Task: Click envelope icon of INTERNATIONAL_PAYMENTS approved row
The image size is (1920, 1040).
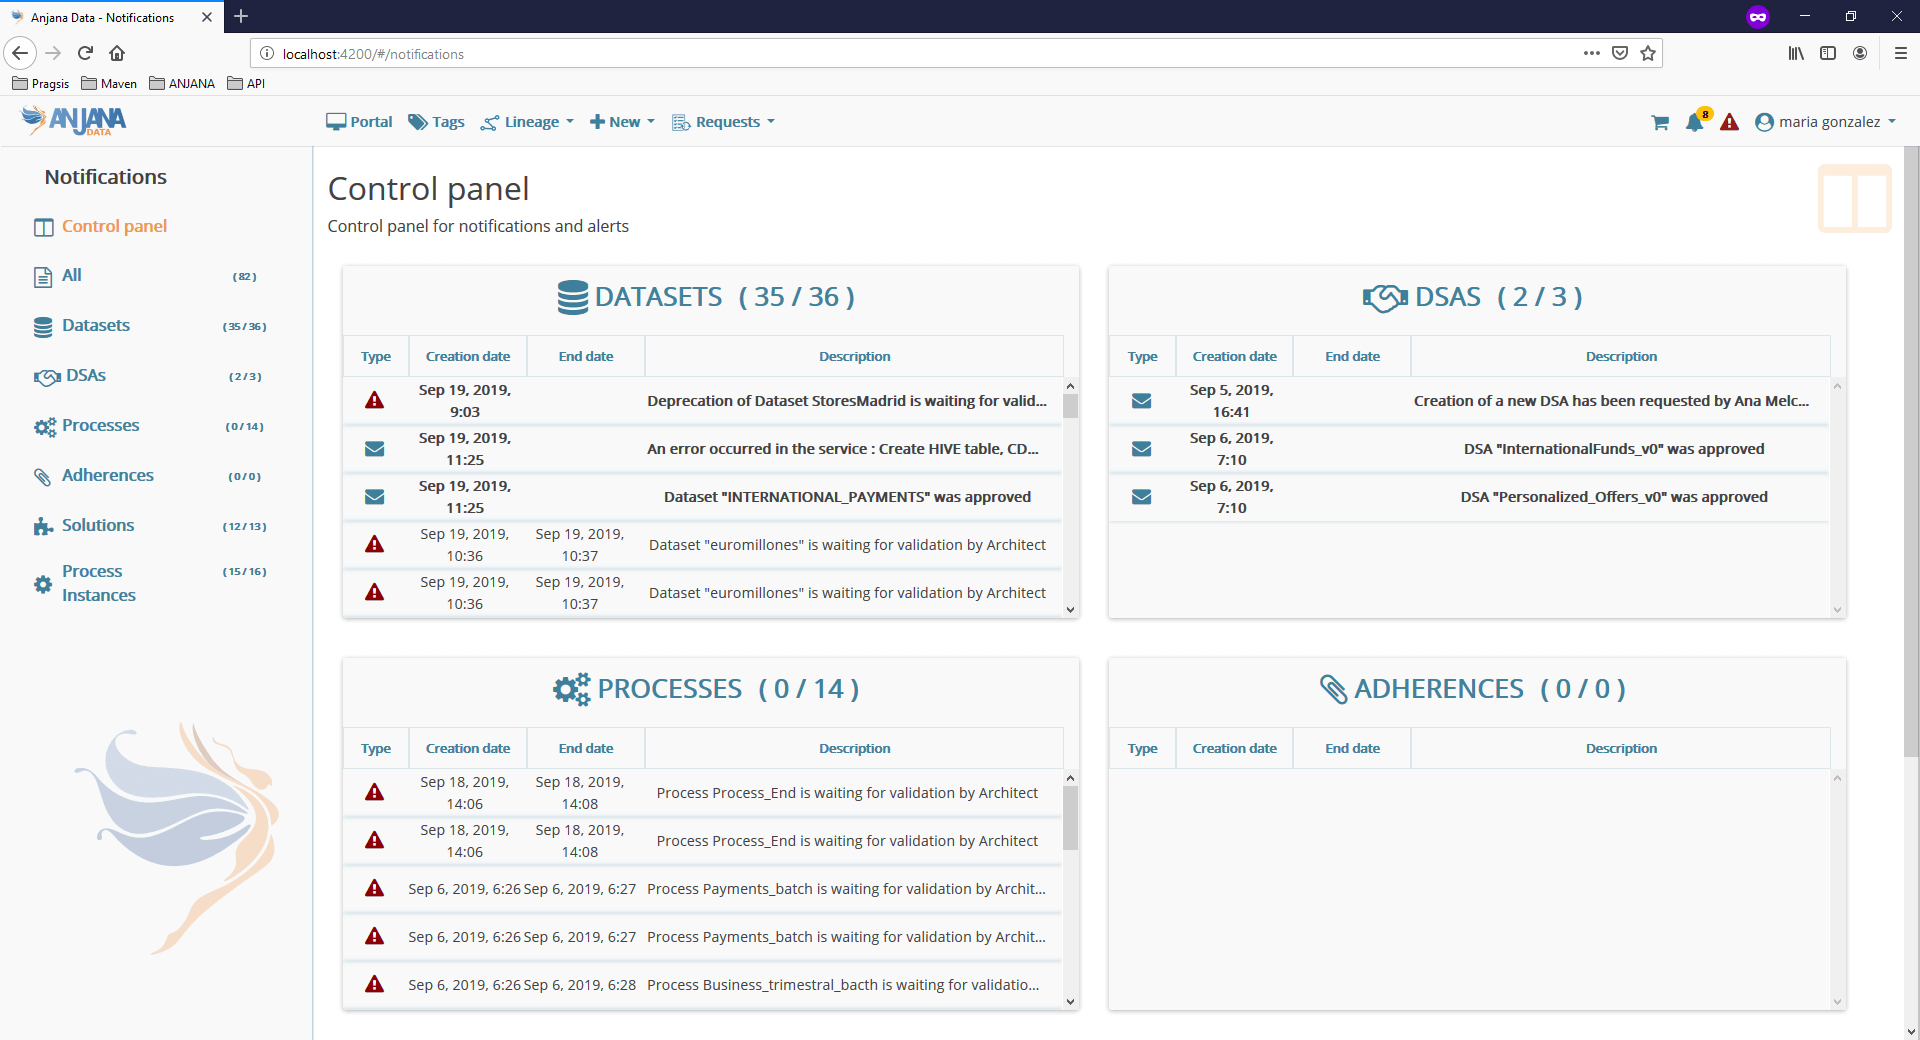Action: (375, 497)
